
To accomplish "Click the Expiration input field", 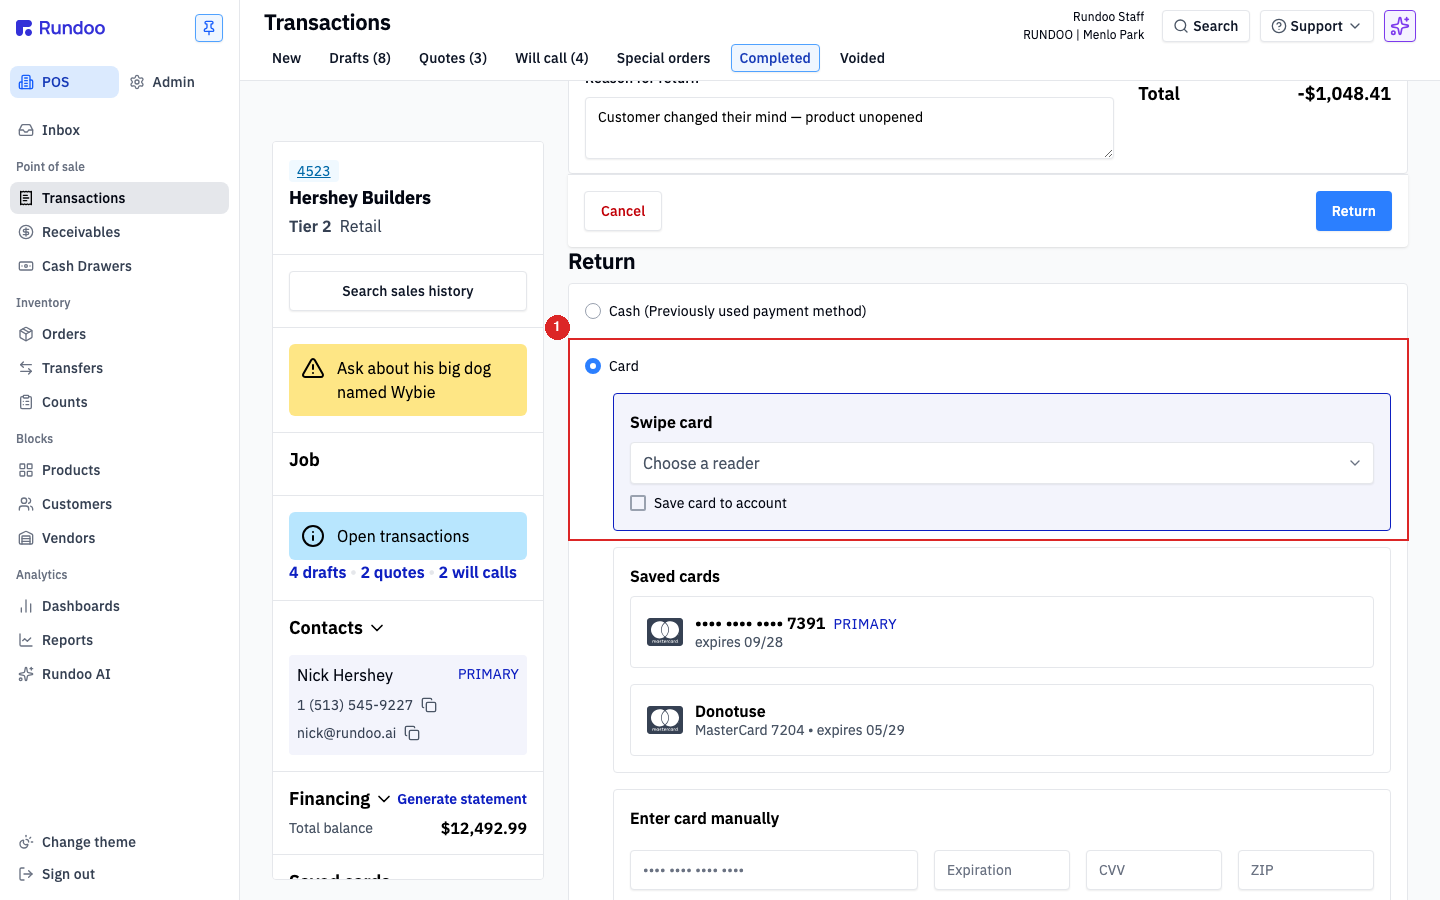I will 1002,870.
